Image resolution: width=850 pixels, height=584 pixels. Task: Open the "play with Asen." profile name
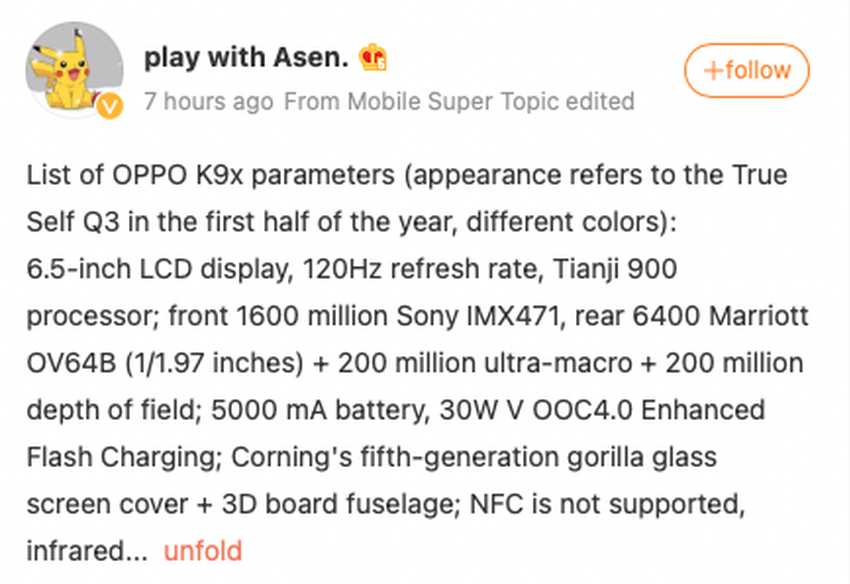(x=246, y=58)
